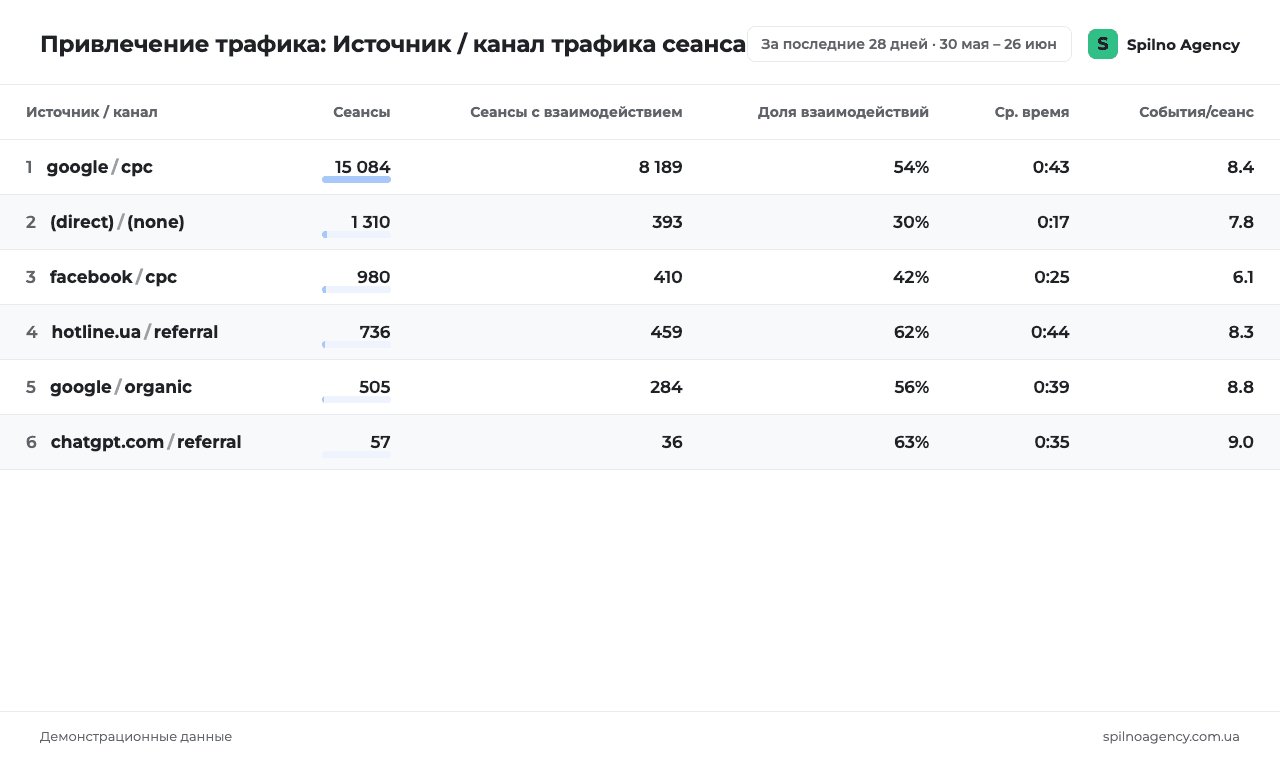Click events per session '9.0'
Viewport: 1280px width, 760px height.
1241,442
